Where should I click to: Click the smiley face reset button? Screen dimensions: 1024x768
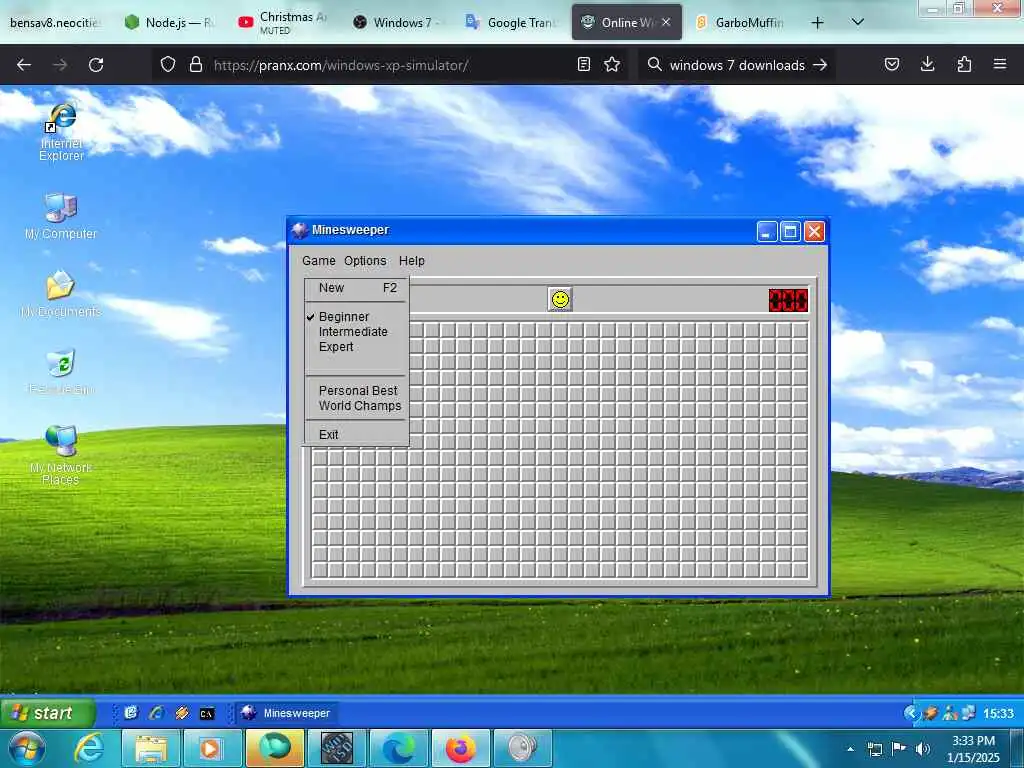tap(560, 300)
